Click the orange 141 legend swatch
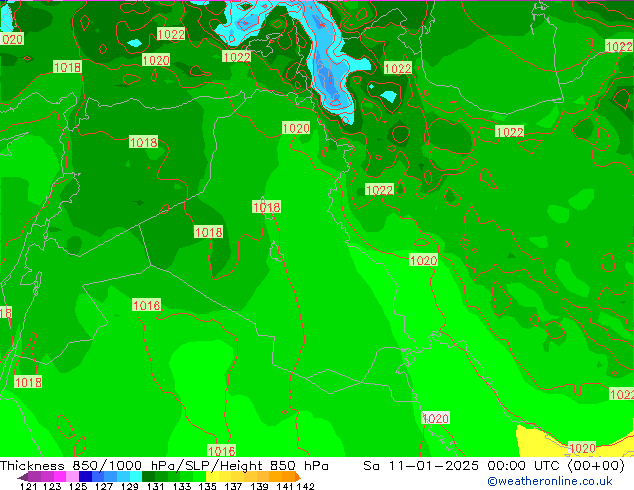 (289, 477)
